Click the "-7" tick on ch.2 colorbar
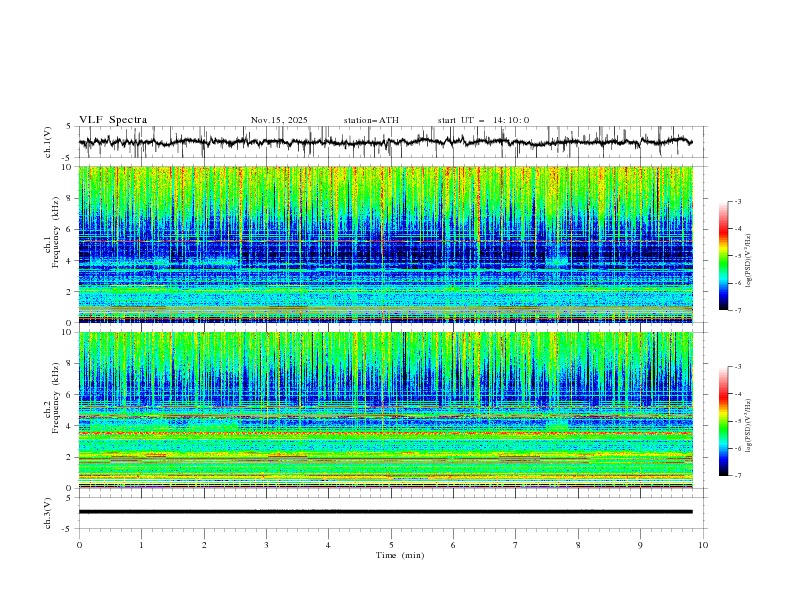The width and height of the screenshot is (792, 612). coord(738,476)
